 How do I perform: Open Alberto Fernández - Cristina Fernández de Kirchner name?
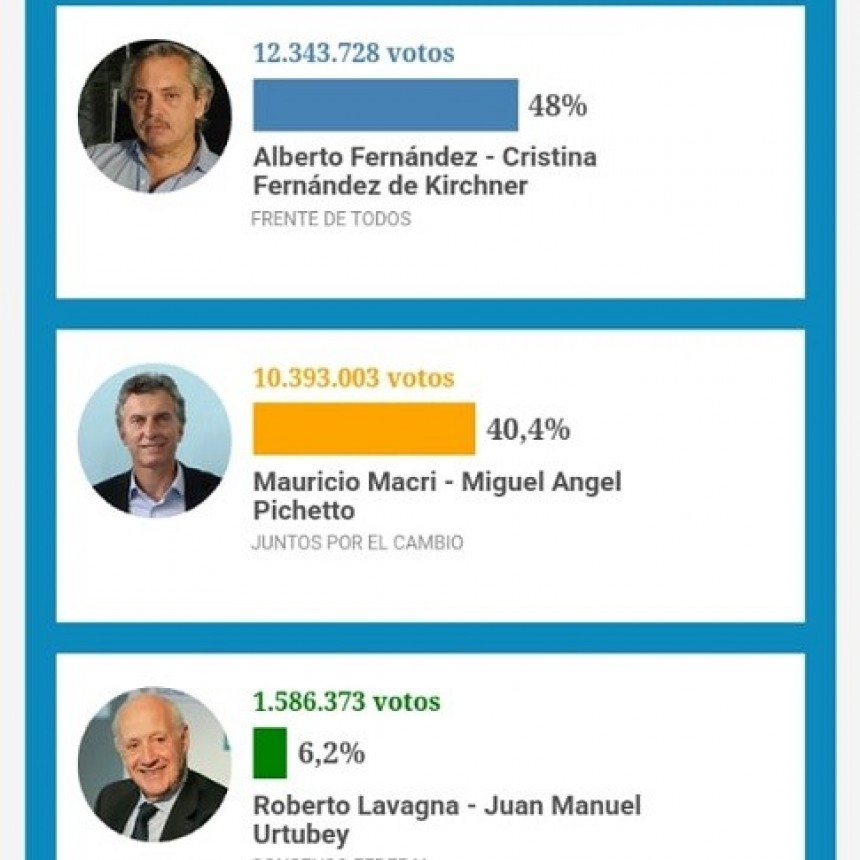tap(425, 171)
